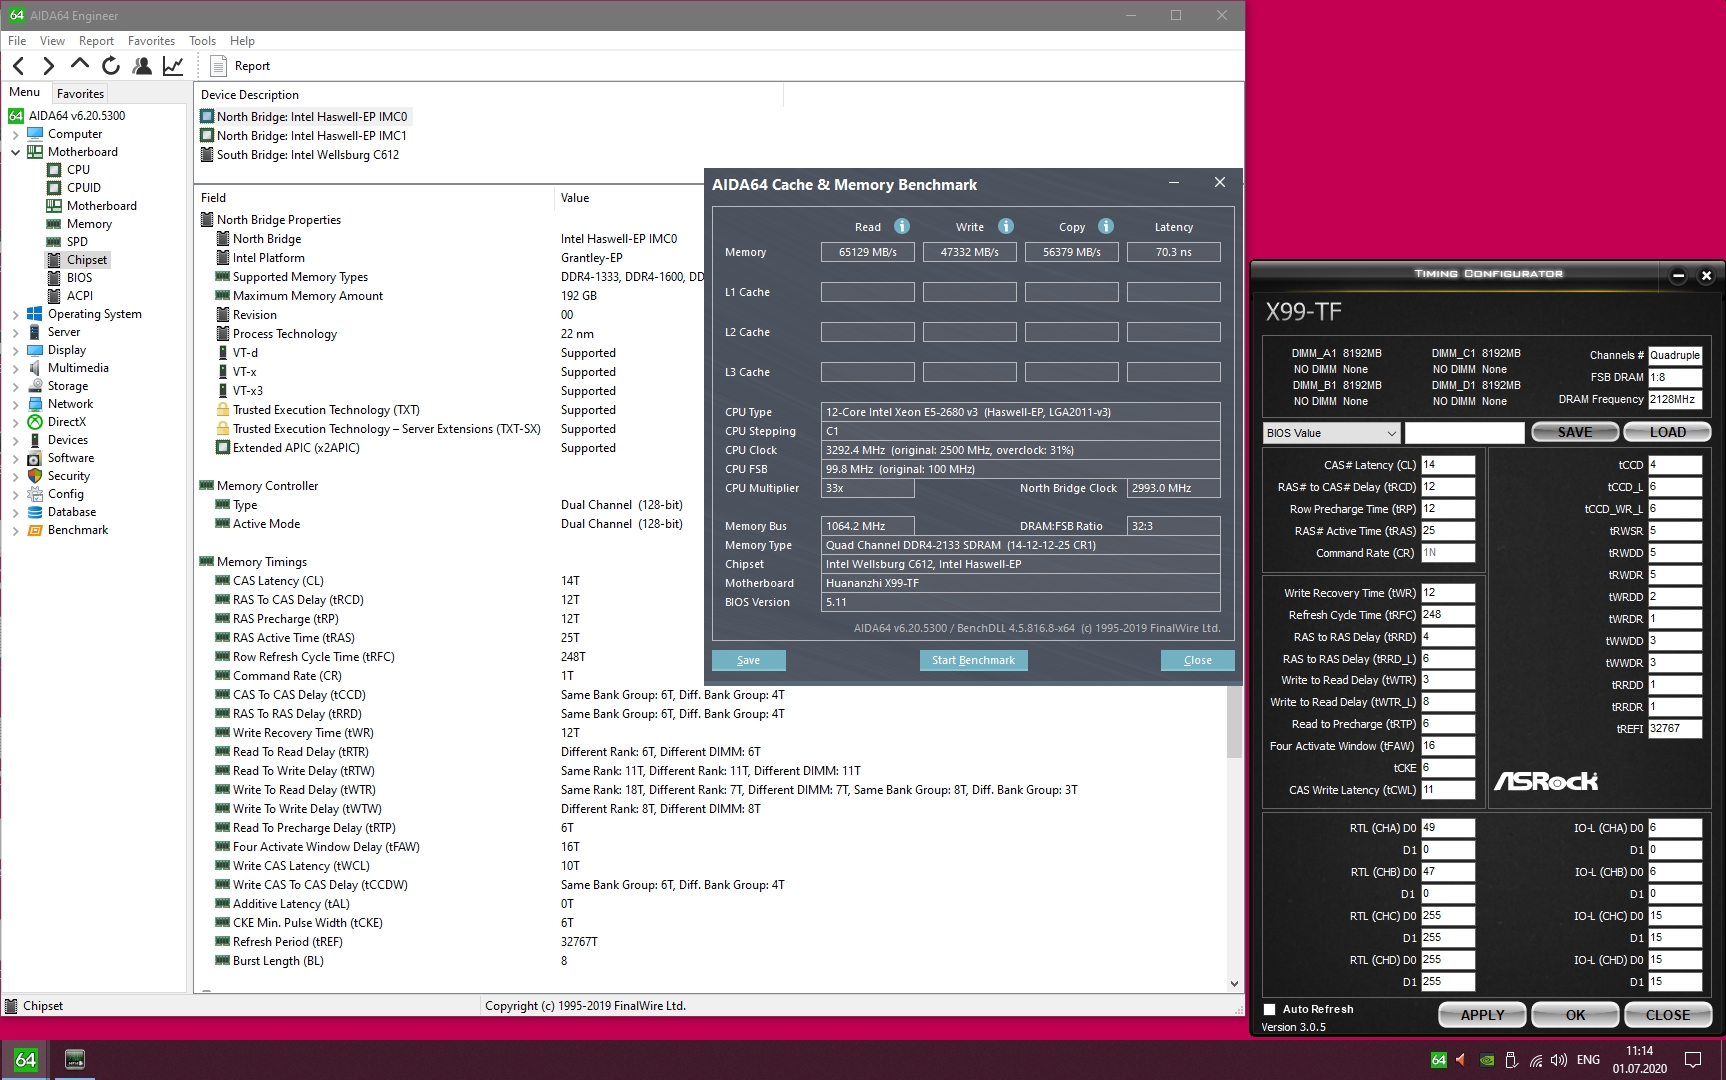
Task: Click the AIDA64 taskbar icon
Action: point(25,1060)
